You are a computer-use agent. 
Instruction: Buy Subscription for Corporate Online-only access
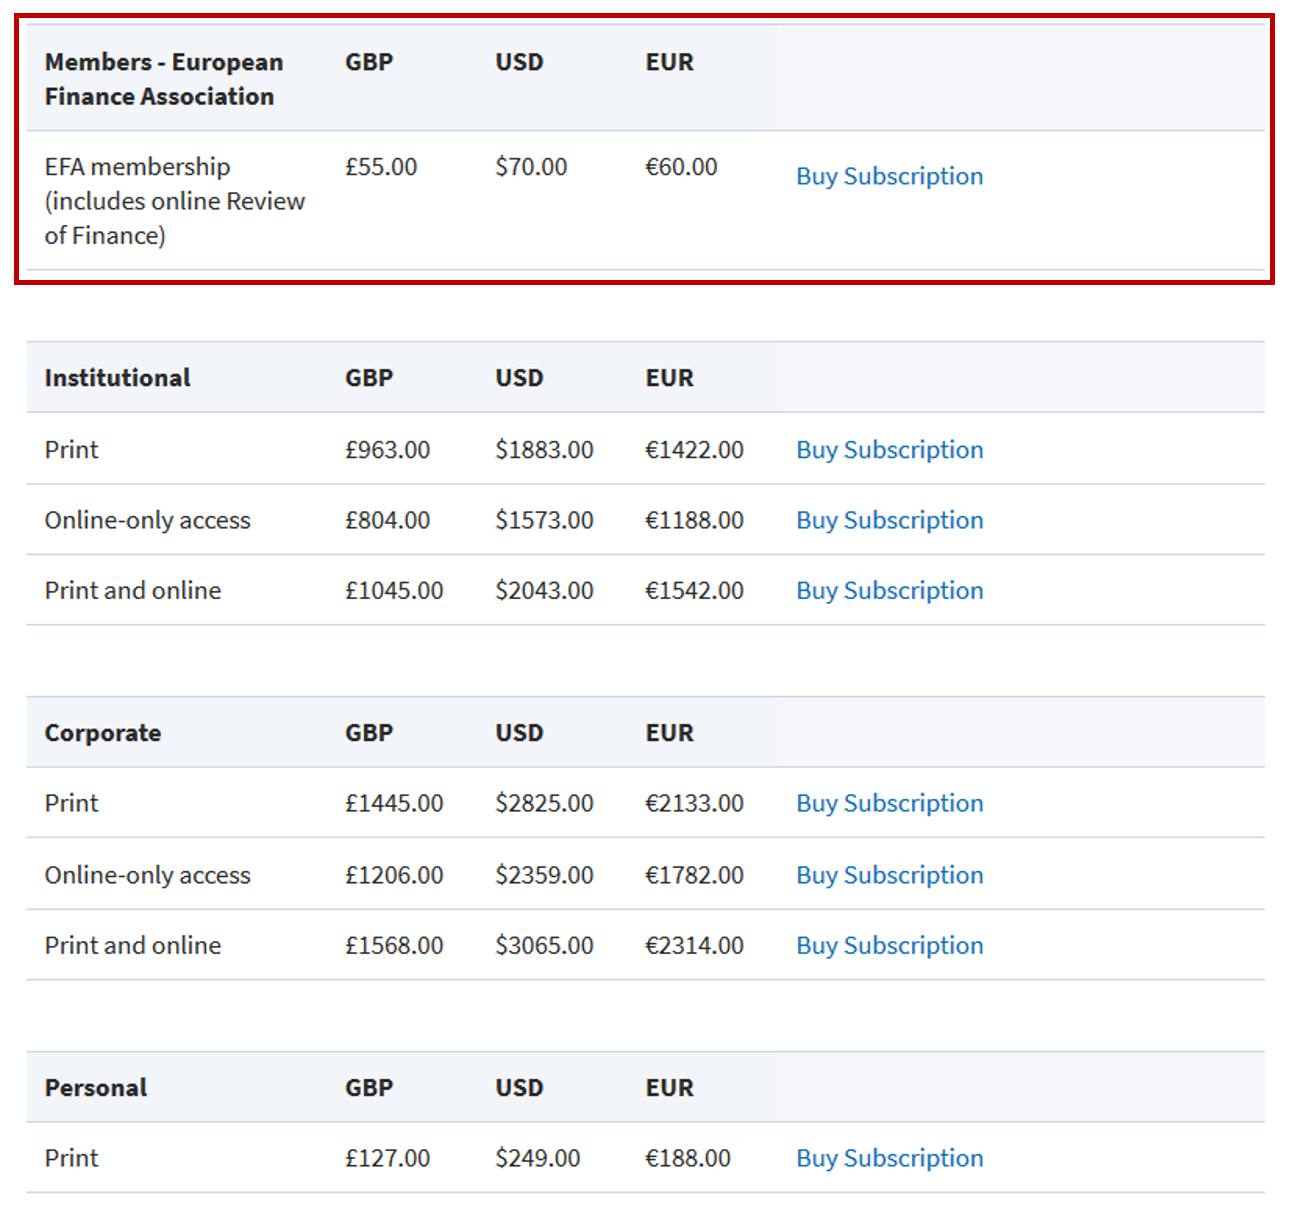889,875
